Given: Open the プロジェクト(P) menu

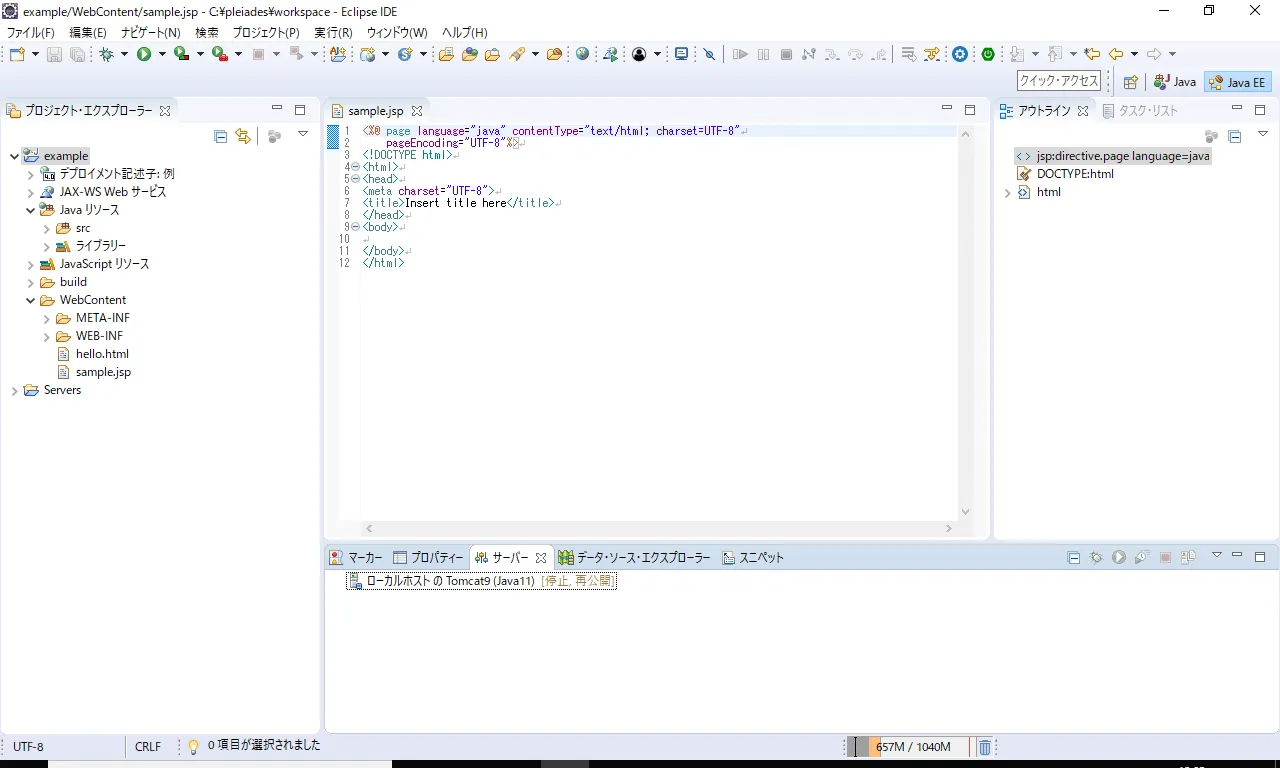Looking at the screenshot, I should tap(266, 32).
